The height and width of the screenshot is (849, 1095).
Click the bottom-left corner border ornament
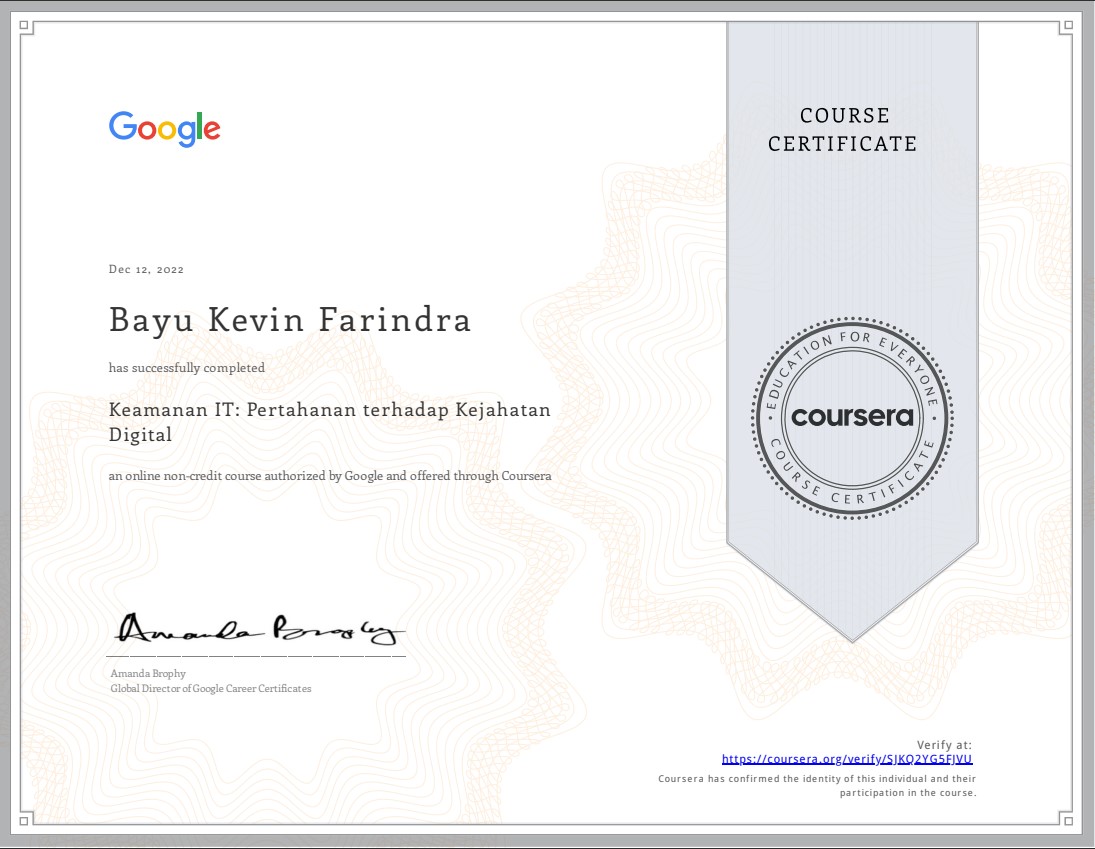[27, 821]
